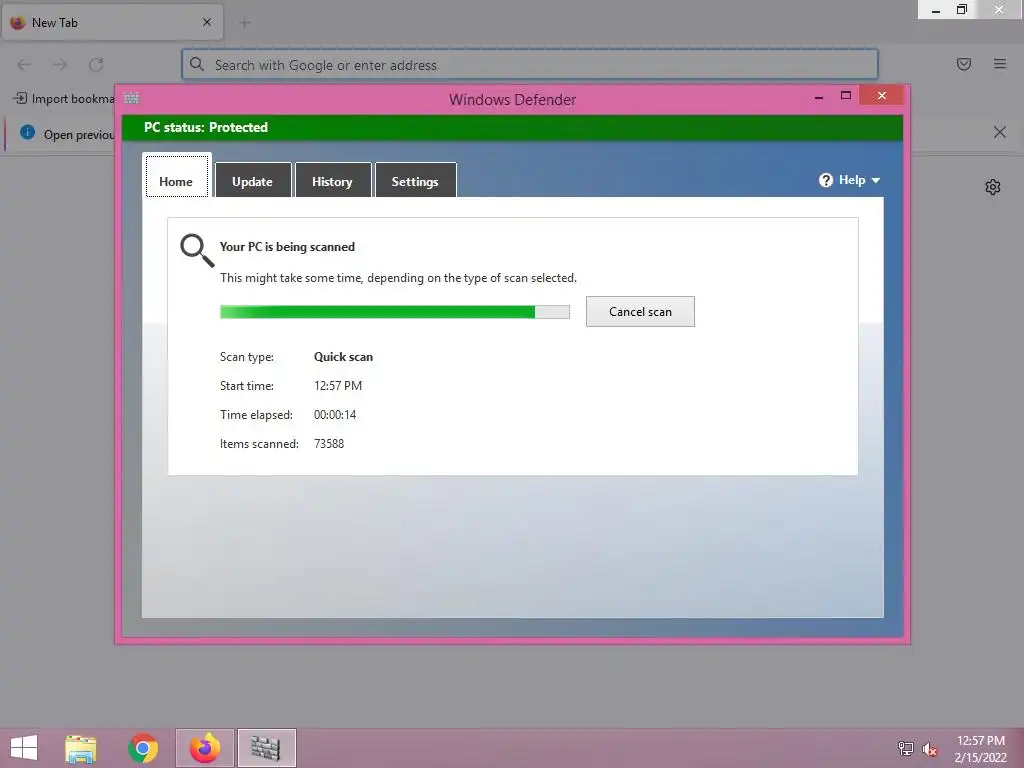Click Import bookmarks in Firefox toolbar

coord(63,99)
